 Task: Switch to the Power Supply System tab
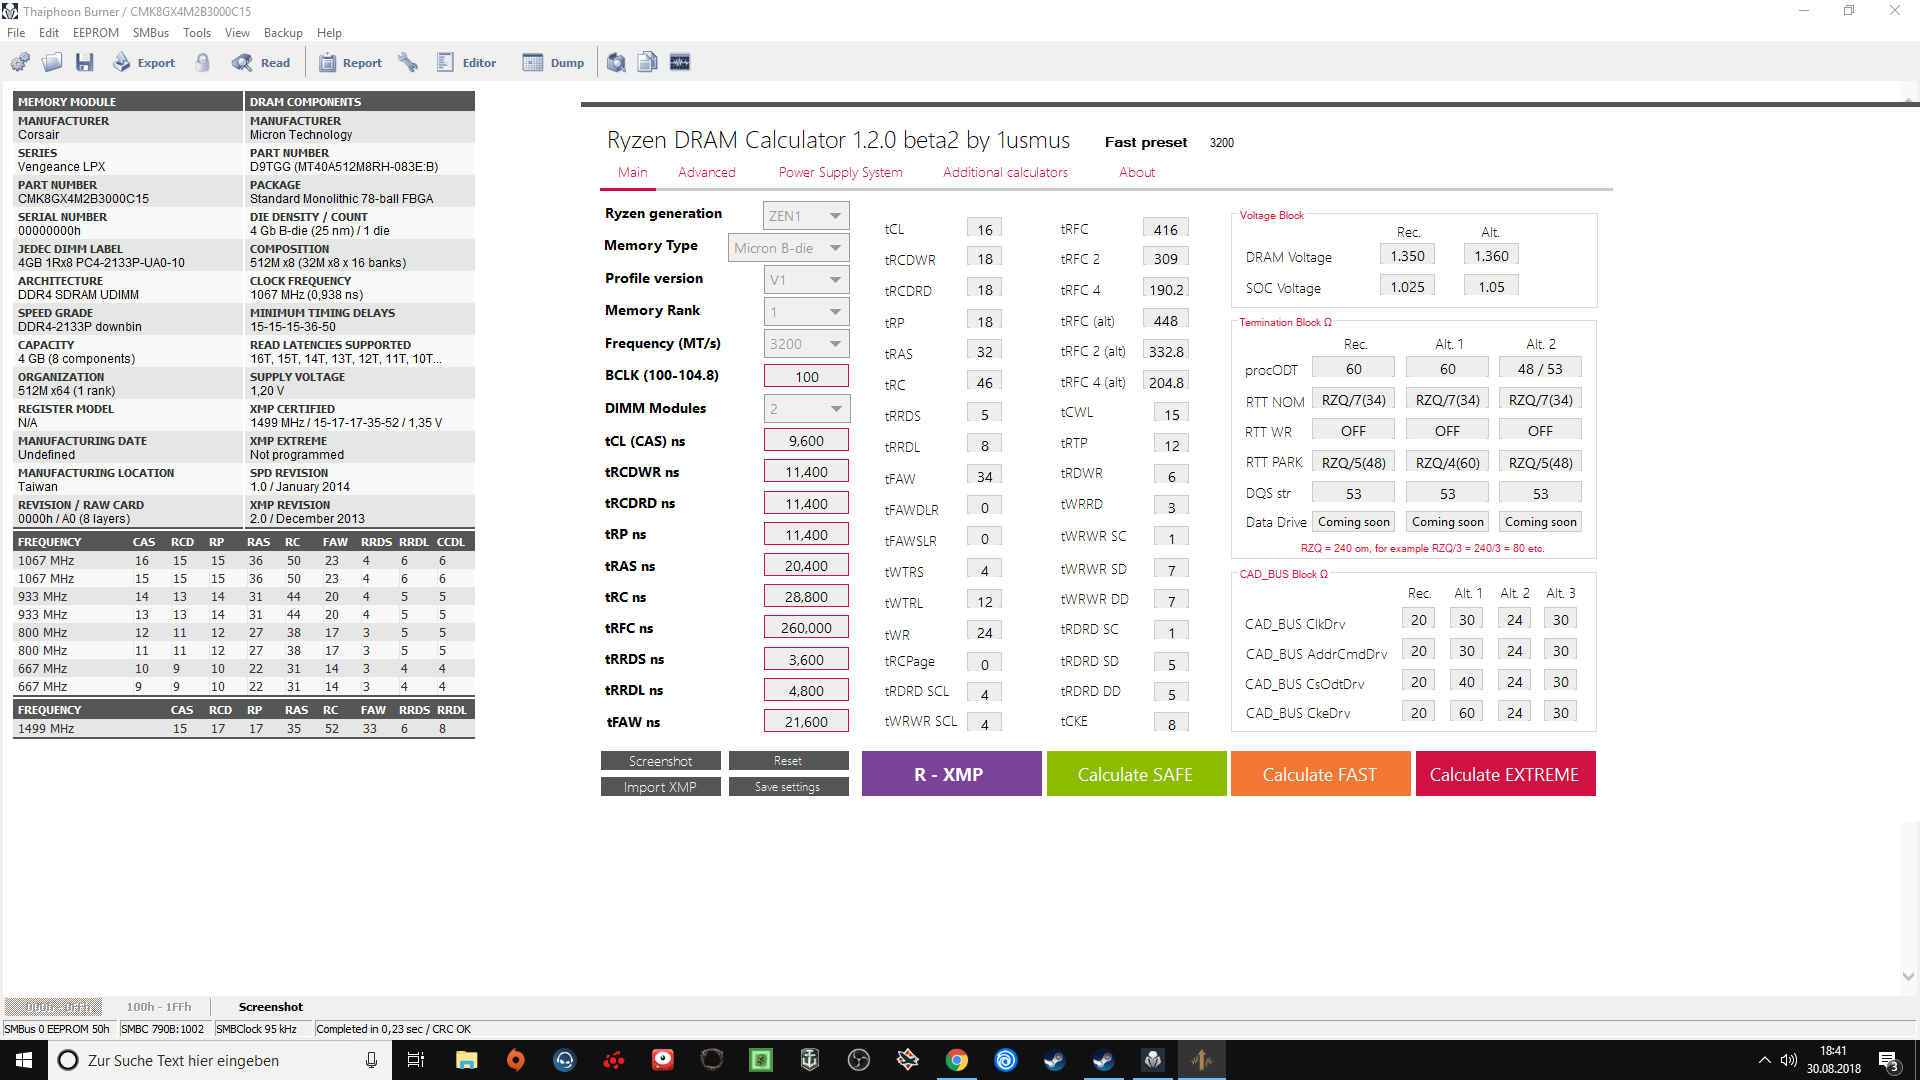coord(841,172)
